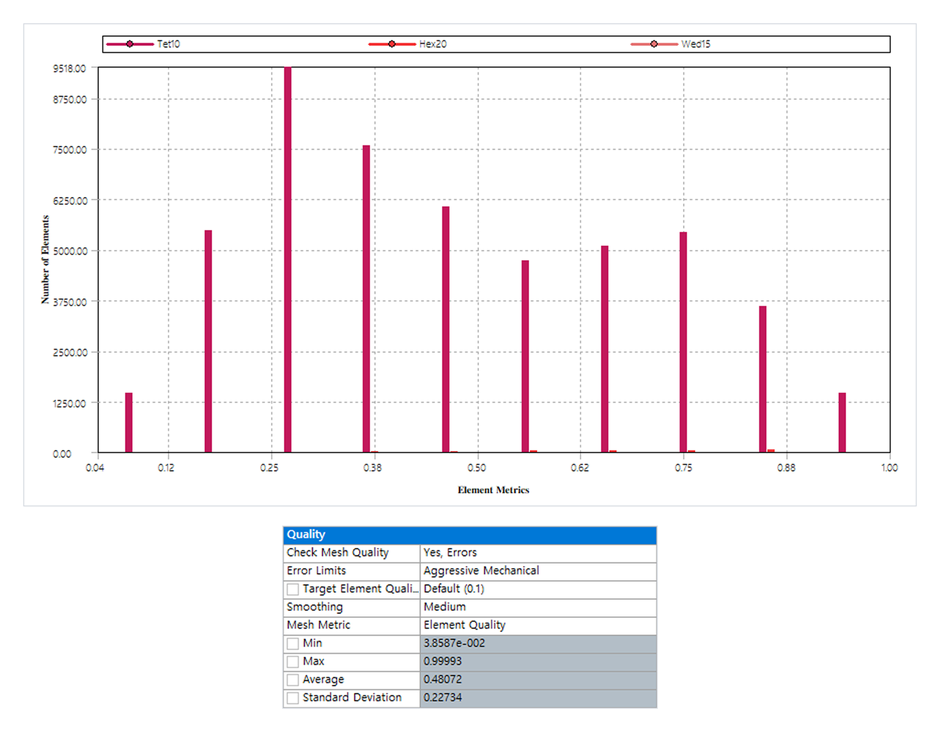The image size is (940, 732).
Task: Click the Error Limits property label
Action: [x=317, y=571]
